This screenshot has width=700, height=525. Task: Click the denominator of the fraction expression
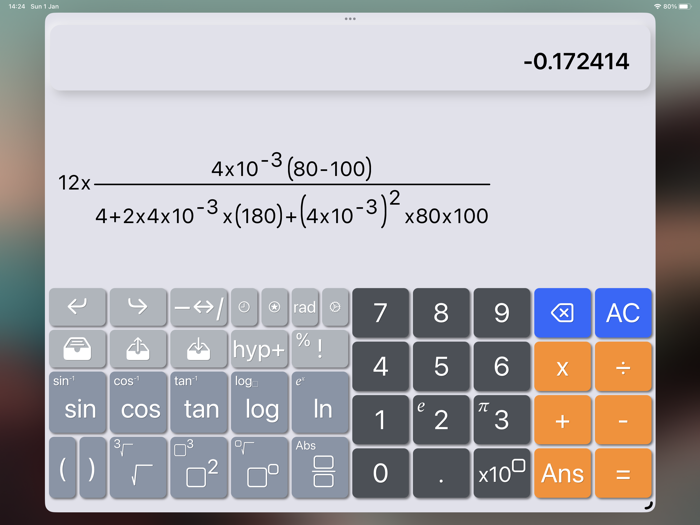(292, 209)
